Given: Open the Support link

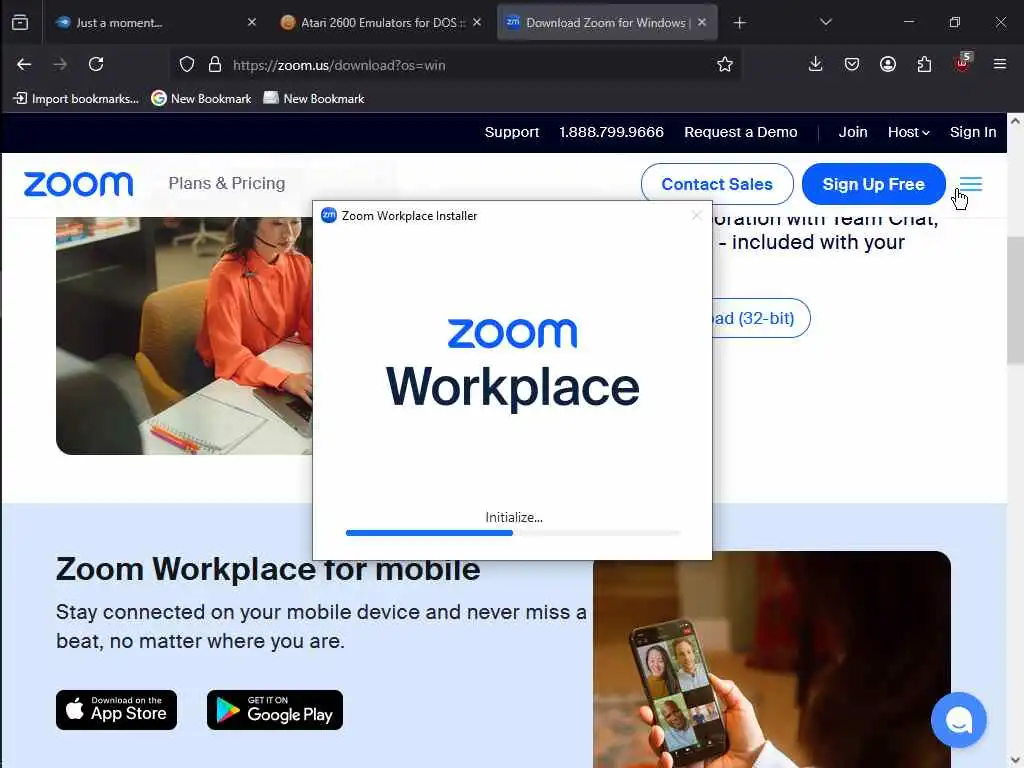Looking at the screenshot, I should point(511,132).
